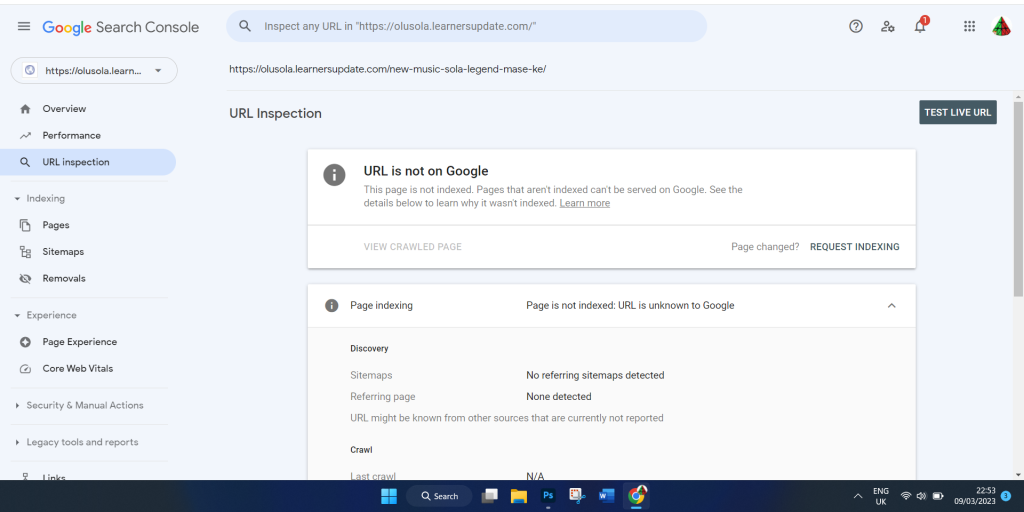Click the TEST LIVE URL button

pyautogui.click(x=958, y=112)
